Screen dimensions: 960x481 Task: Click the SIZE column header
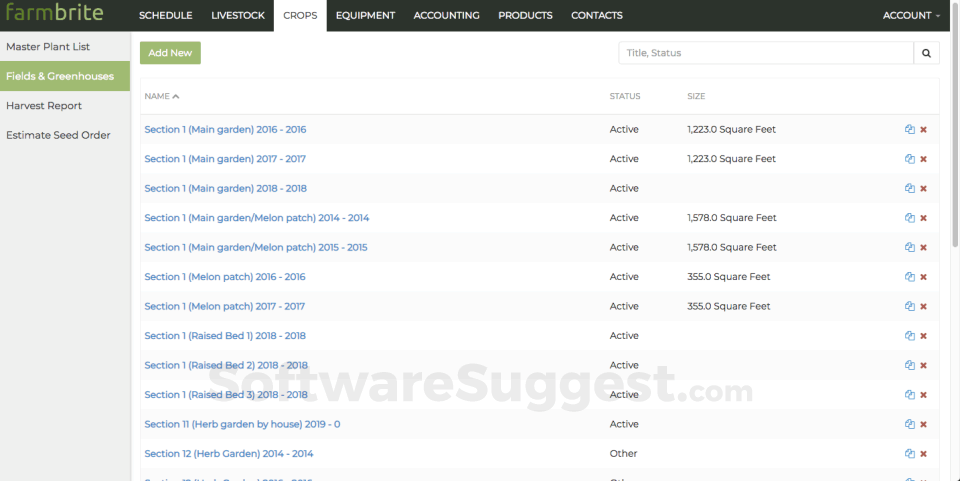pos(696,96)
